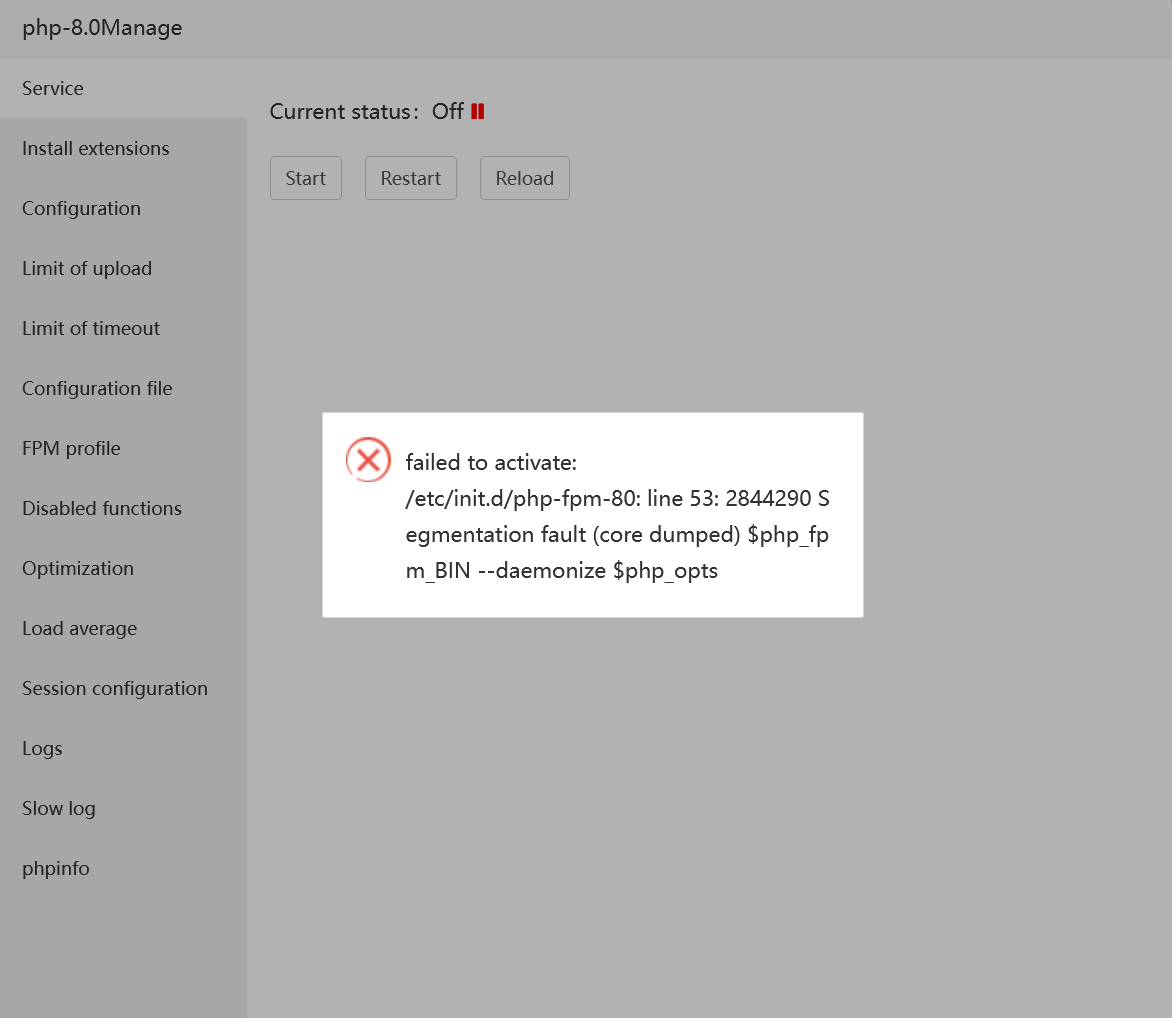
Task: Open Session configuration settings
Action: pos(115,688)
